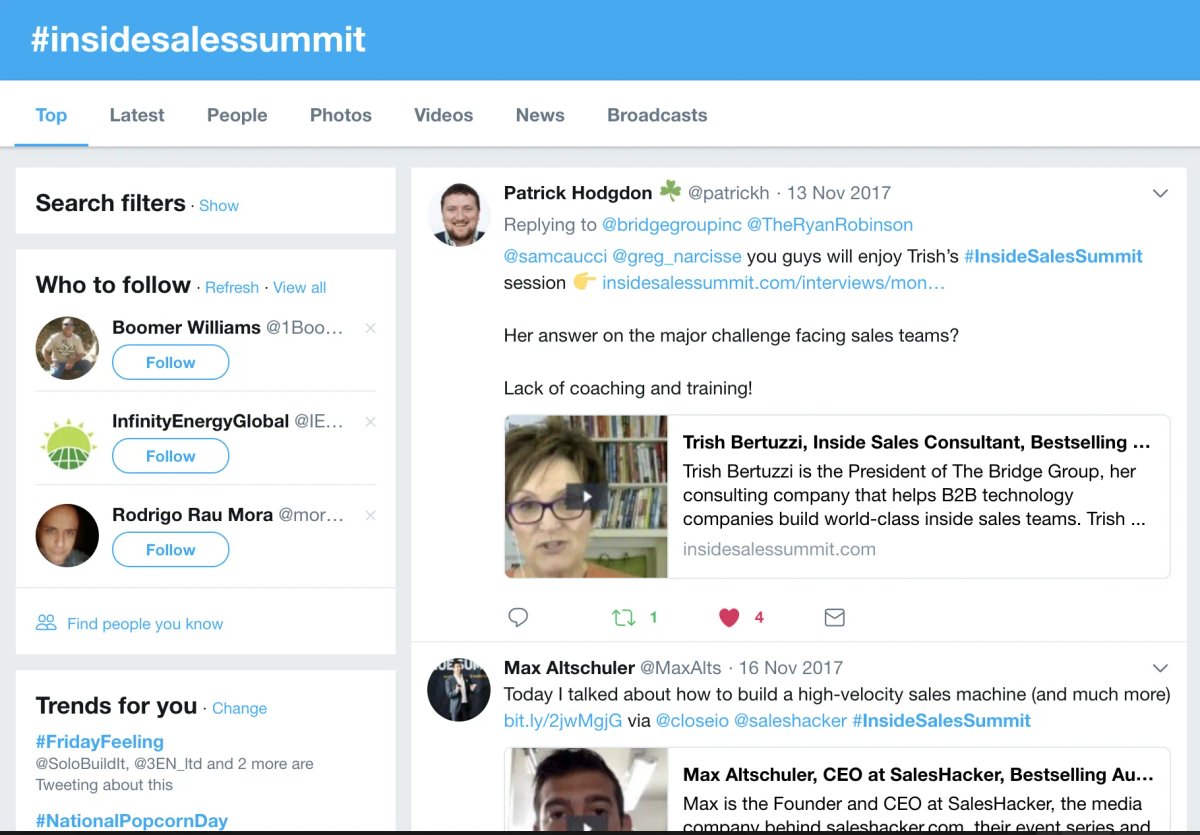Open Max Altschuler, CEO at SalesHacker card title
The height and width of the screenshot is (835, 1200).
pos(918,775)
